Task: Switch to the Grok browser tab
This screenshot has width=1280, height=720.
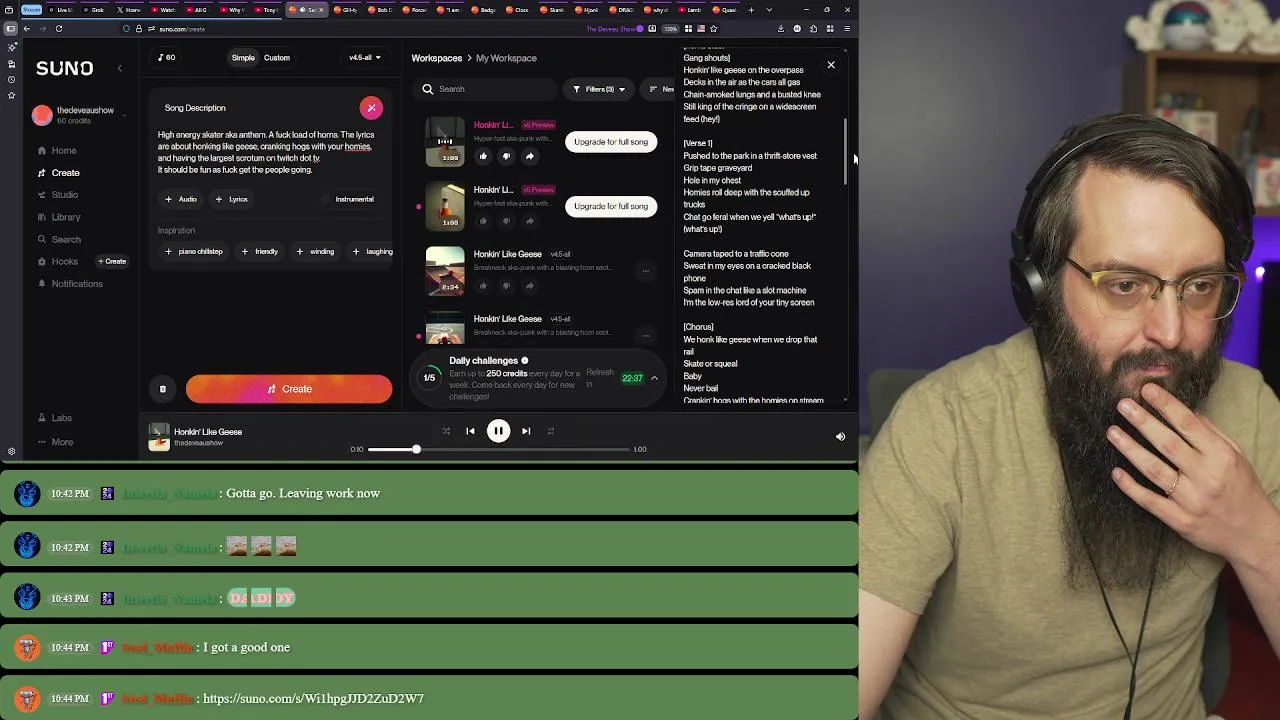Action: pyautogui.click(x=94, y=10)
